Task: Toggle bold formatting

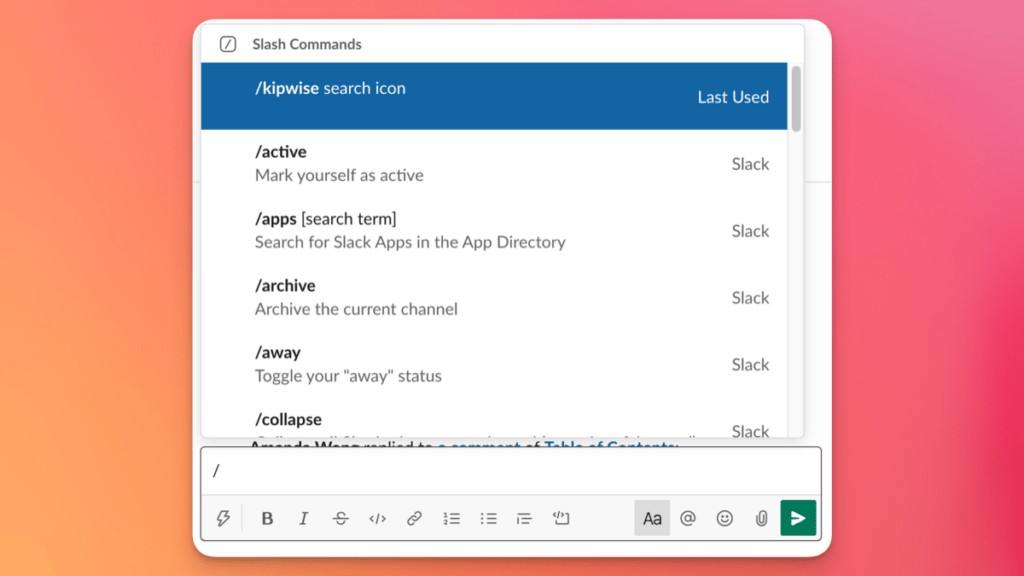Action: [x=267, y=518]
